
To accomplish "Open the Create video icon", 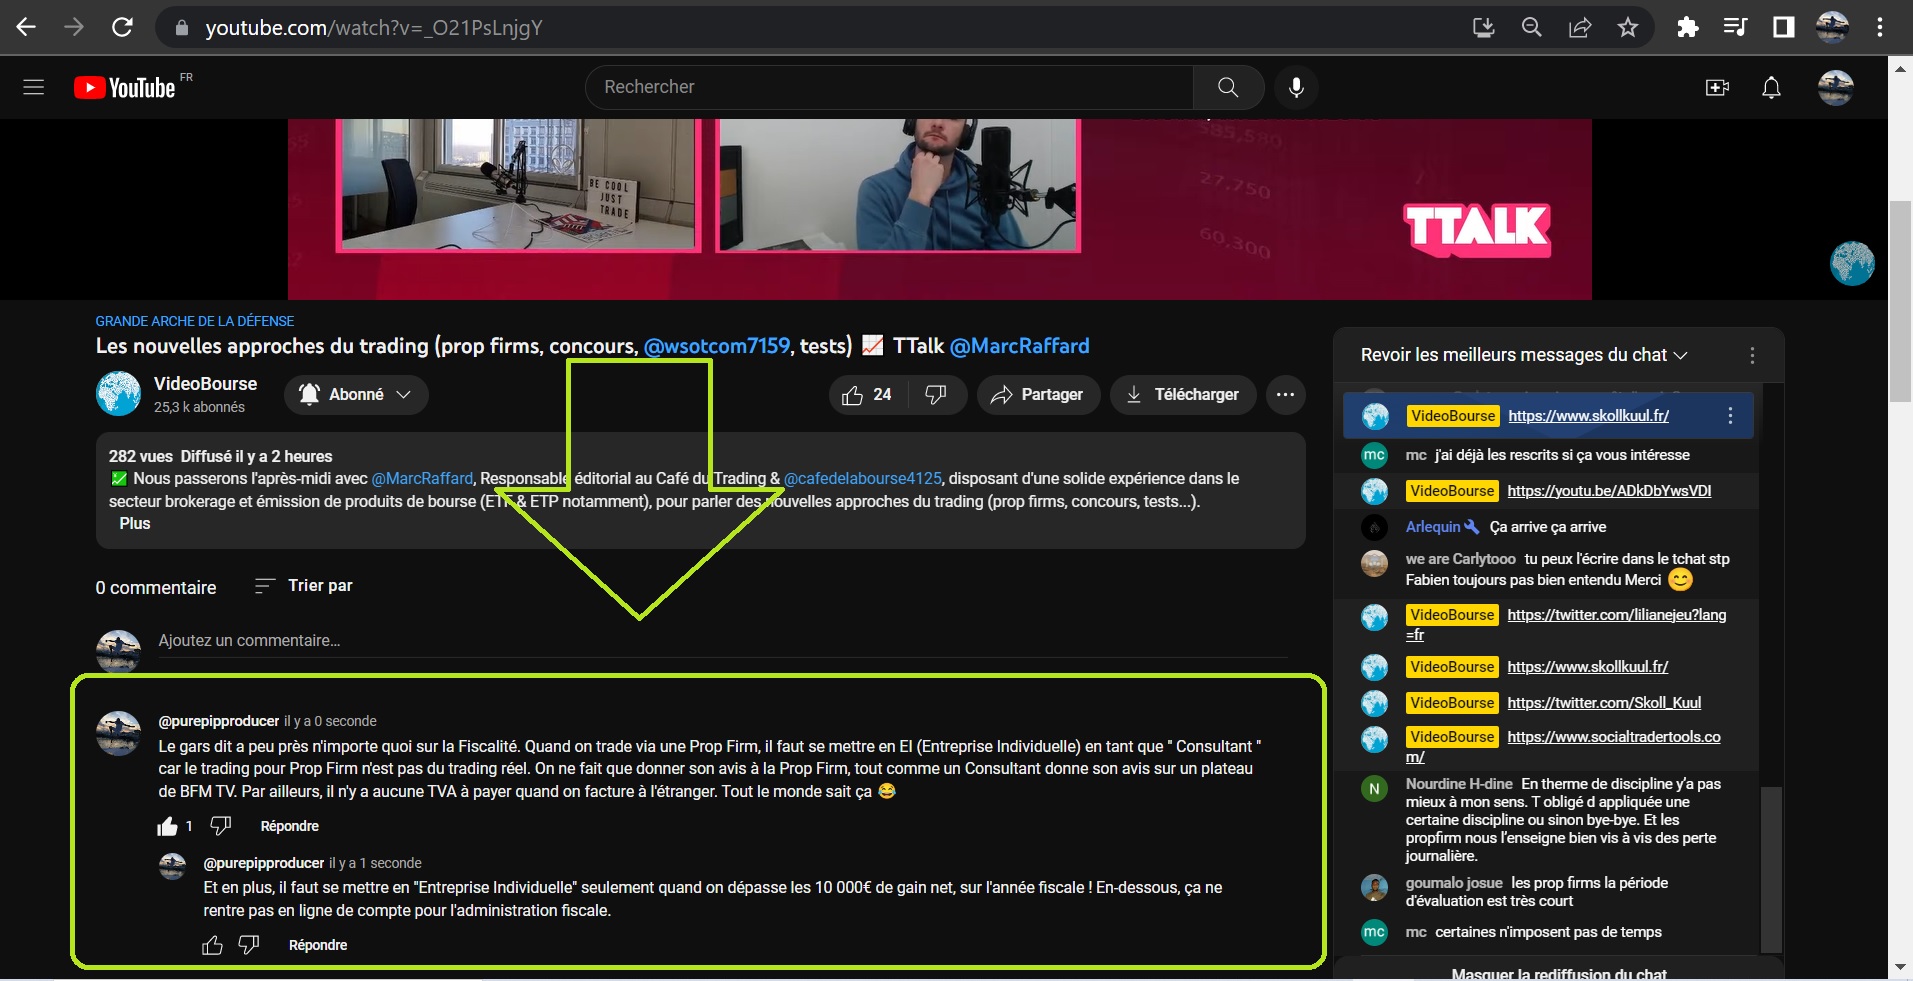I will point(1717,87).
